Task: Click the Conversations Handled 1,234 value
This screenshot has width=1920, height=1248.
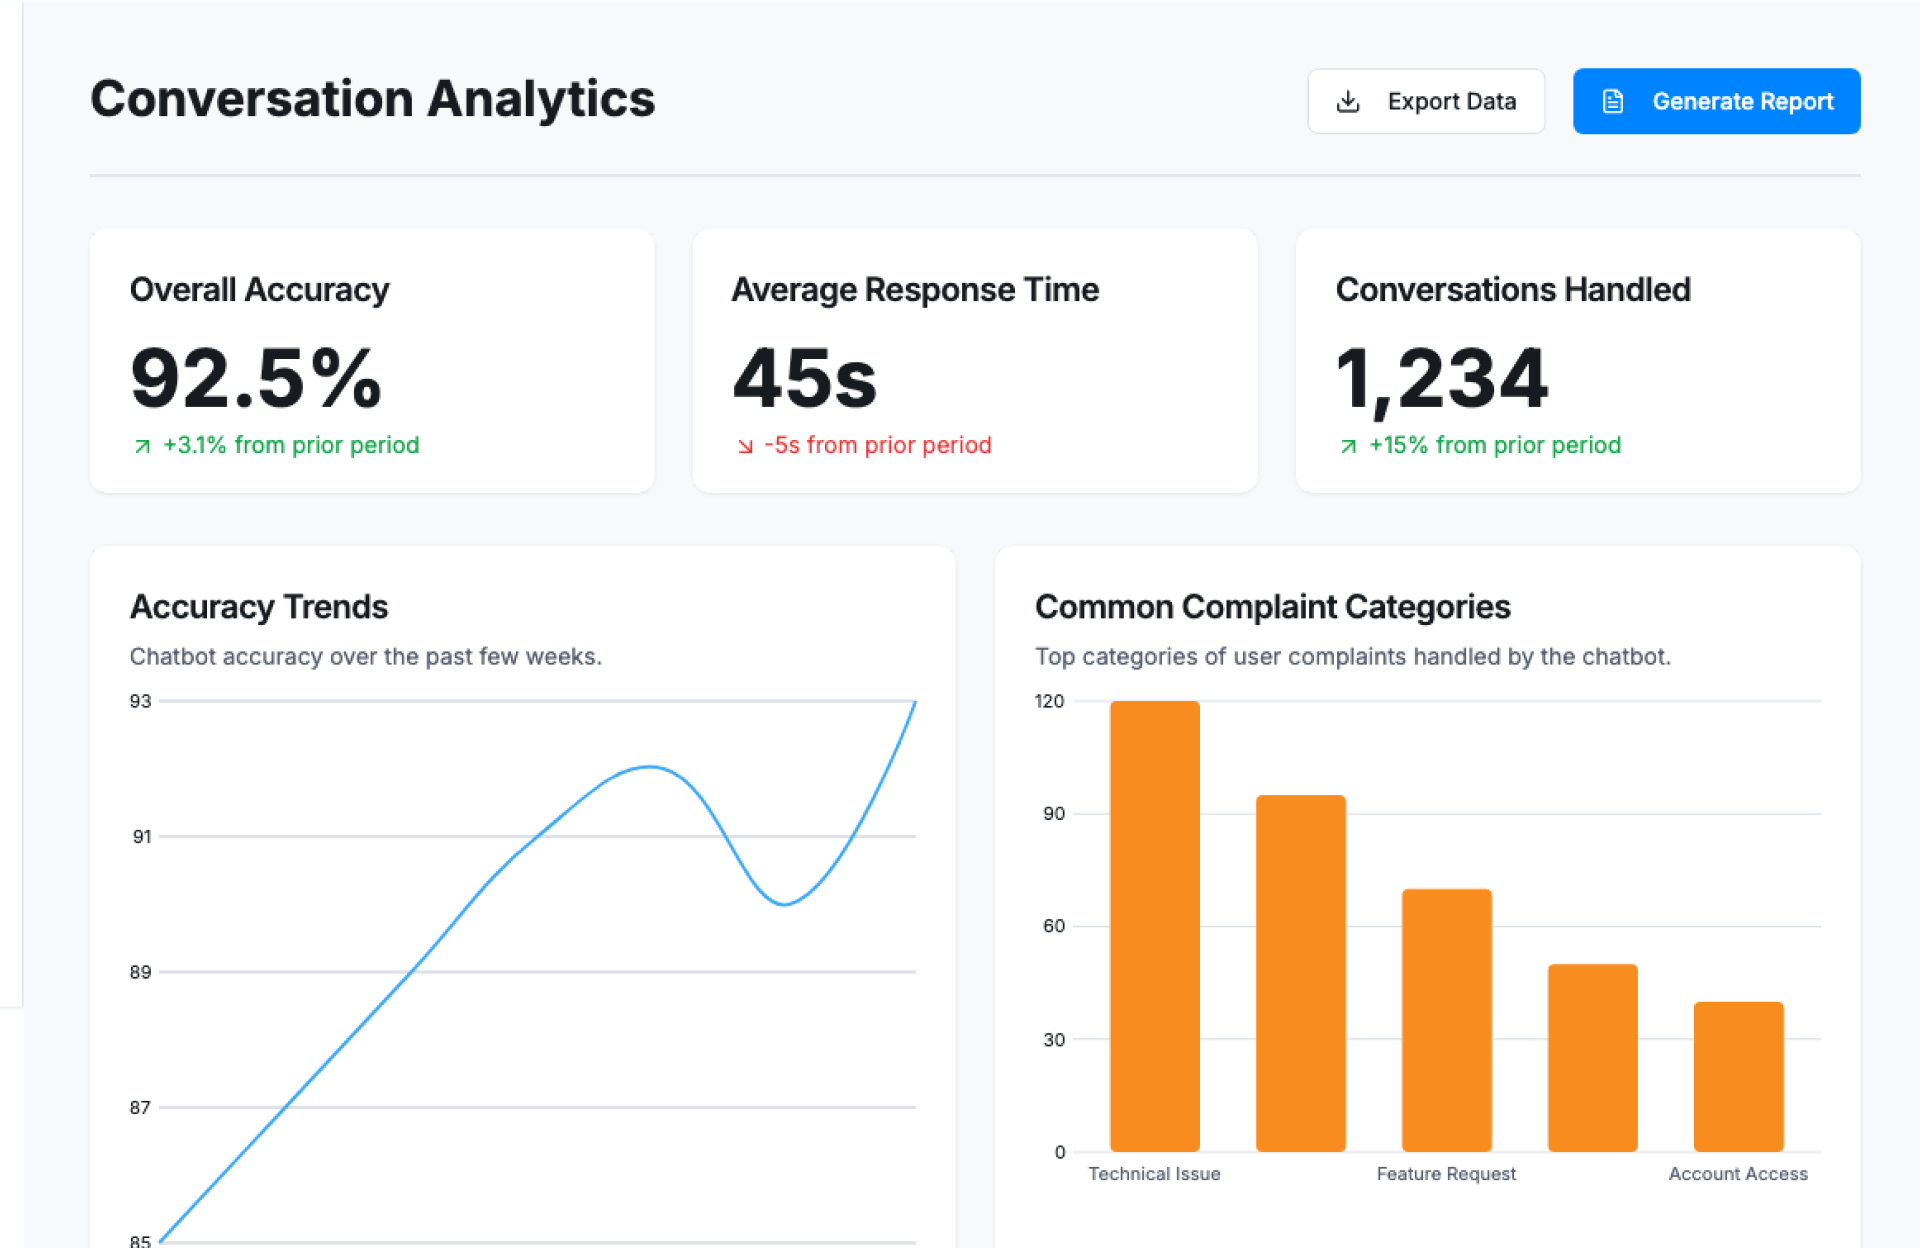Action: [1441, 379]
